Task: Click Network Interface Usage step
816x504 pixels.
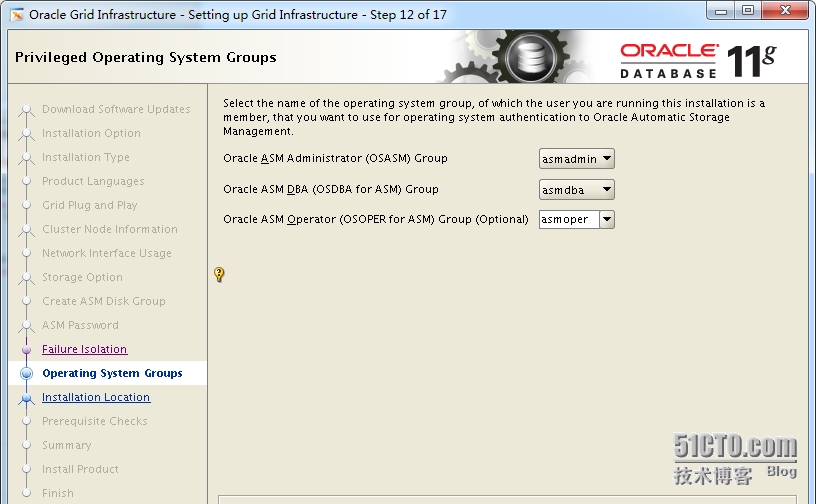Action: click(x=107, y=253)
